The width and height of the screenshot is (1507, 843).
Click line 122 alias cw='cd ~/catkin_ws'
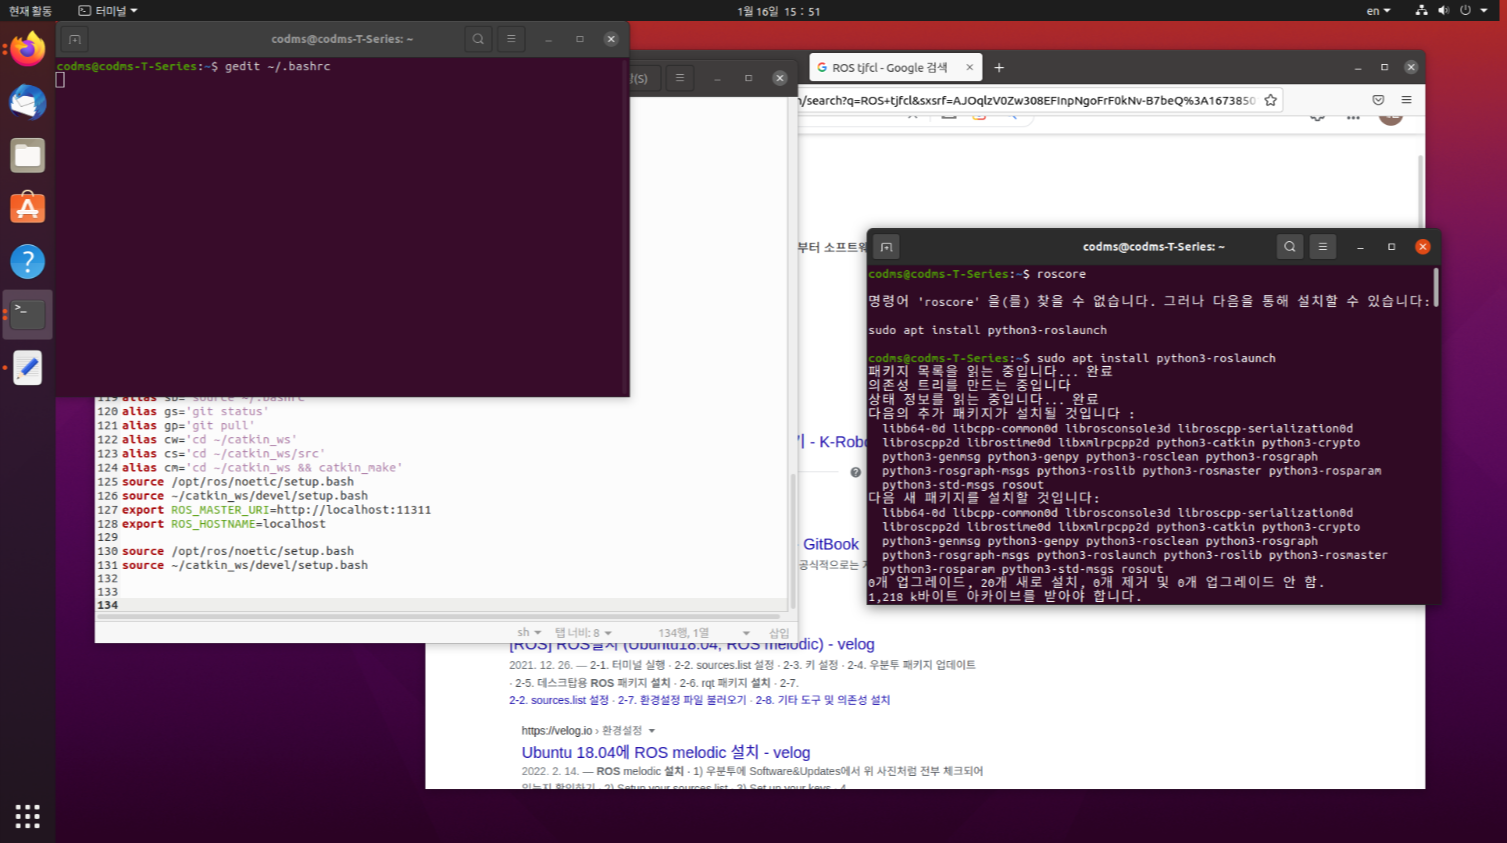click(209, 440)
